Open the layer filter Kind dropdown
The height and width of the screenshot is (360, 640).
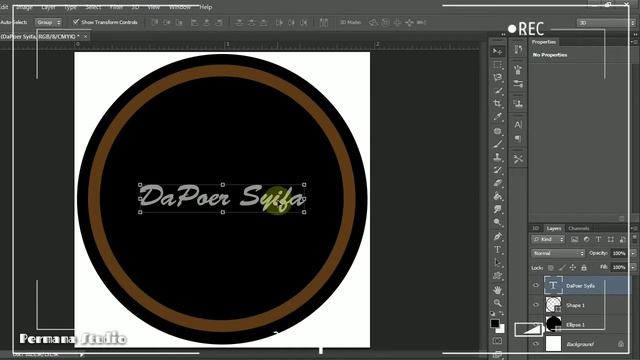(548, 240)
